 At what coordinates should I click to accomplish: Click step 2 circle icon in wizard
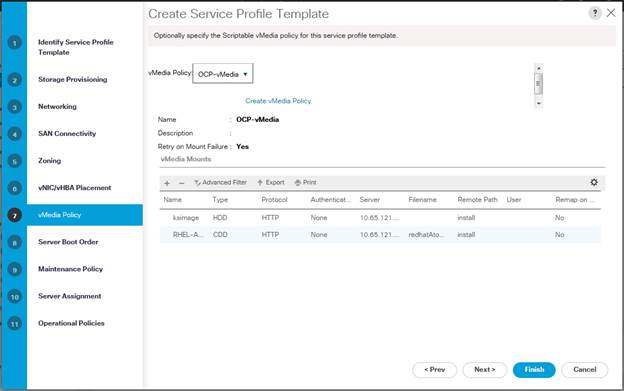(x=15, y=80)
